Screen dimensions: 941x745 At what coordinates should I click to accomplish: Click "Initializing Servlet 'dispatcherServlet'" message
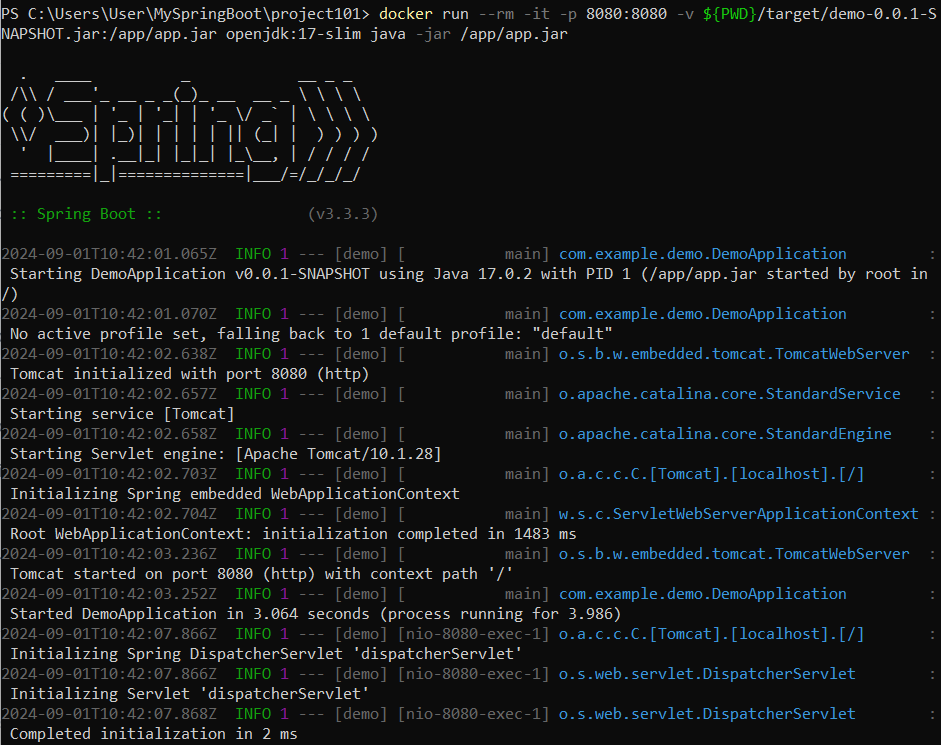190,695
